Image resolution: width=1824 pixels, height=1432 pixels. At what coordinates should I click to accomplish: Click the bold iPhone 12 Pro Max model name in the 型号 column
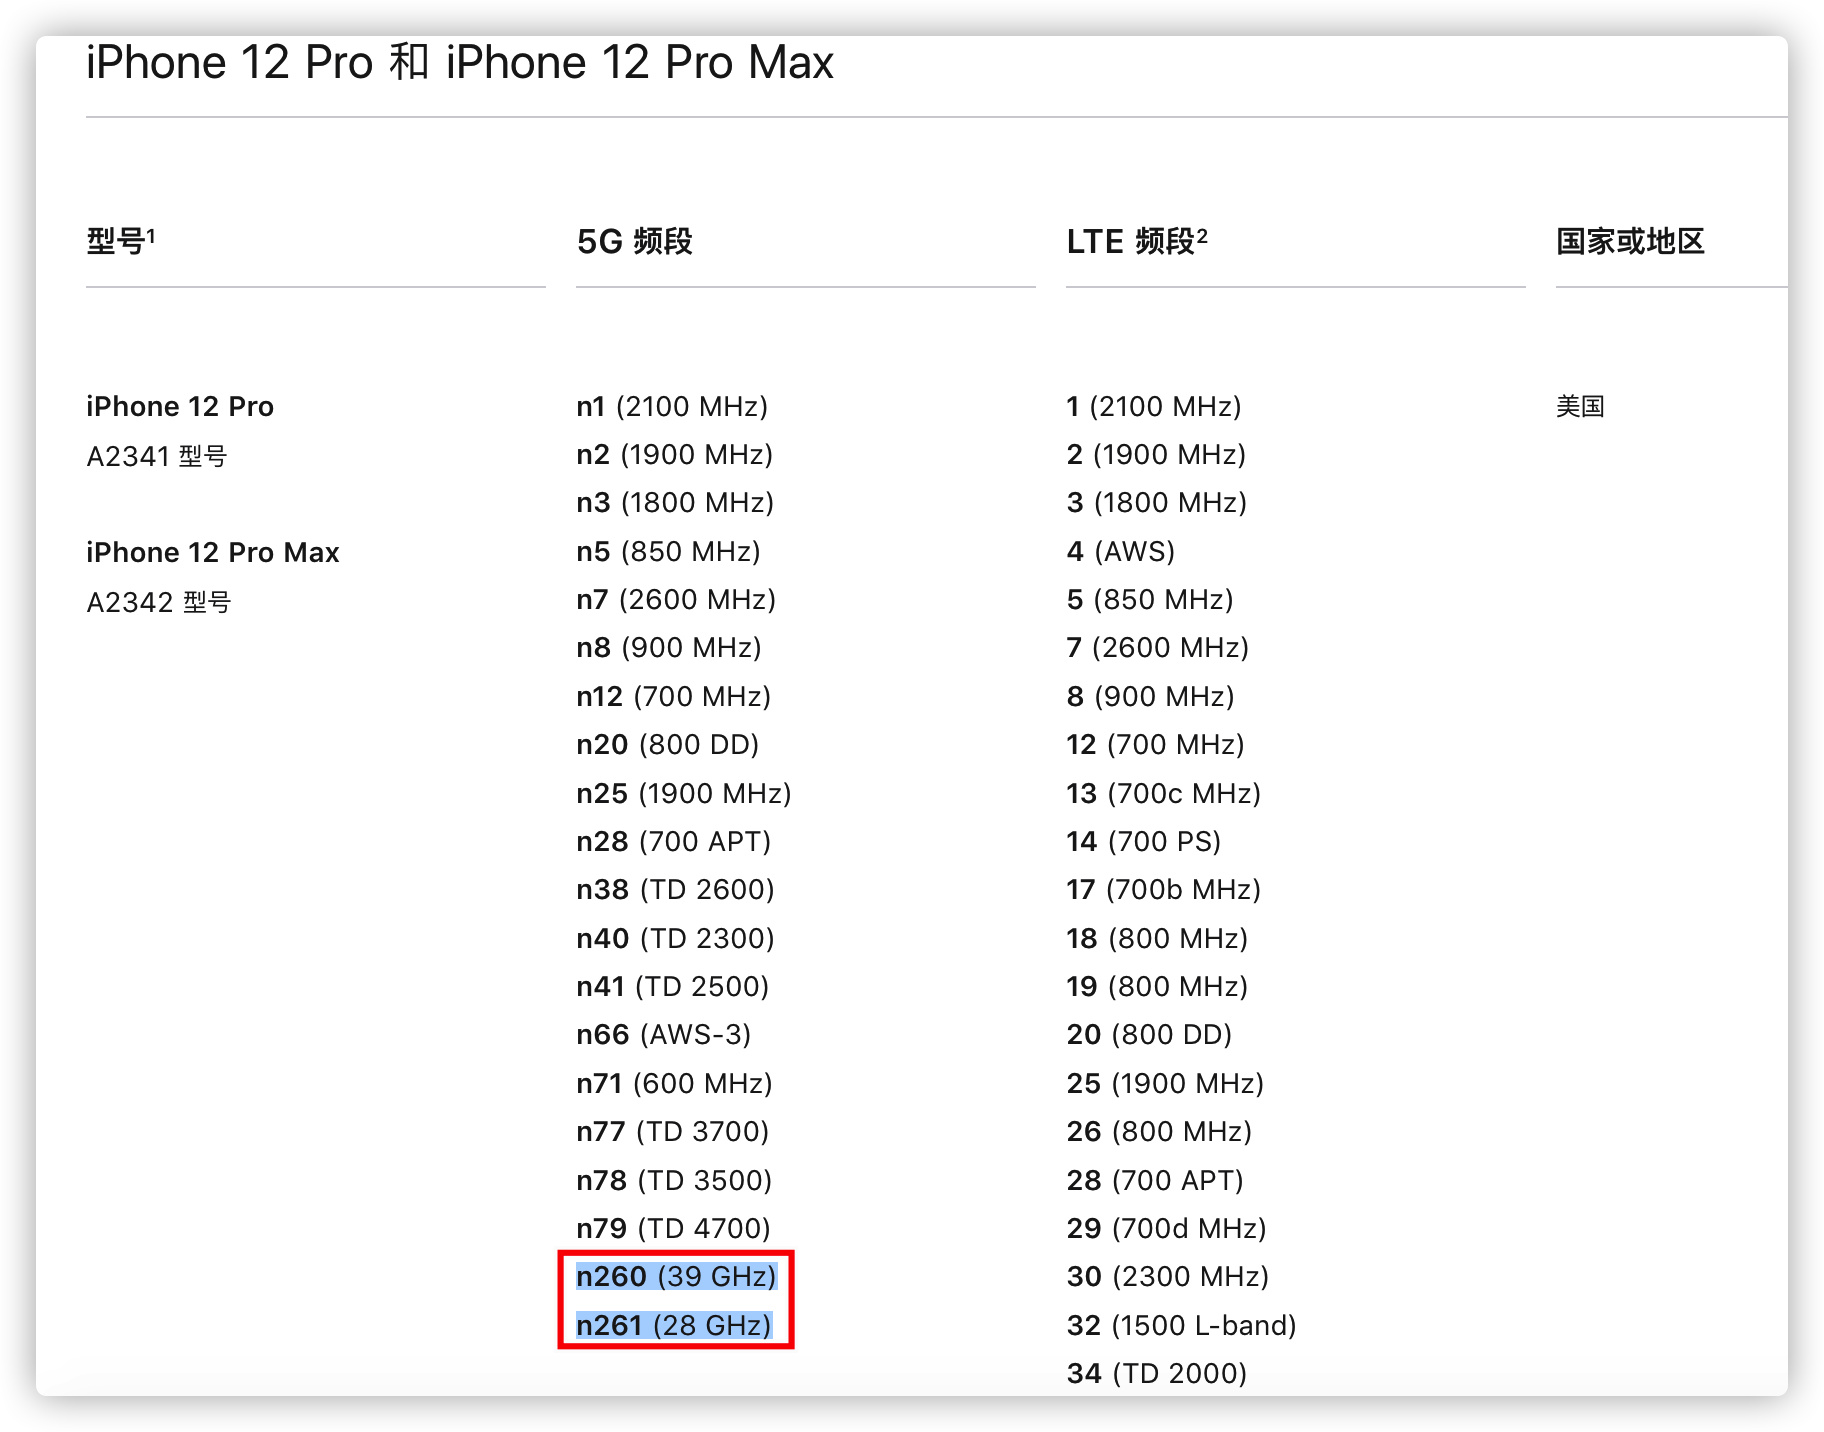[213, 552]
